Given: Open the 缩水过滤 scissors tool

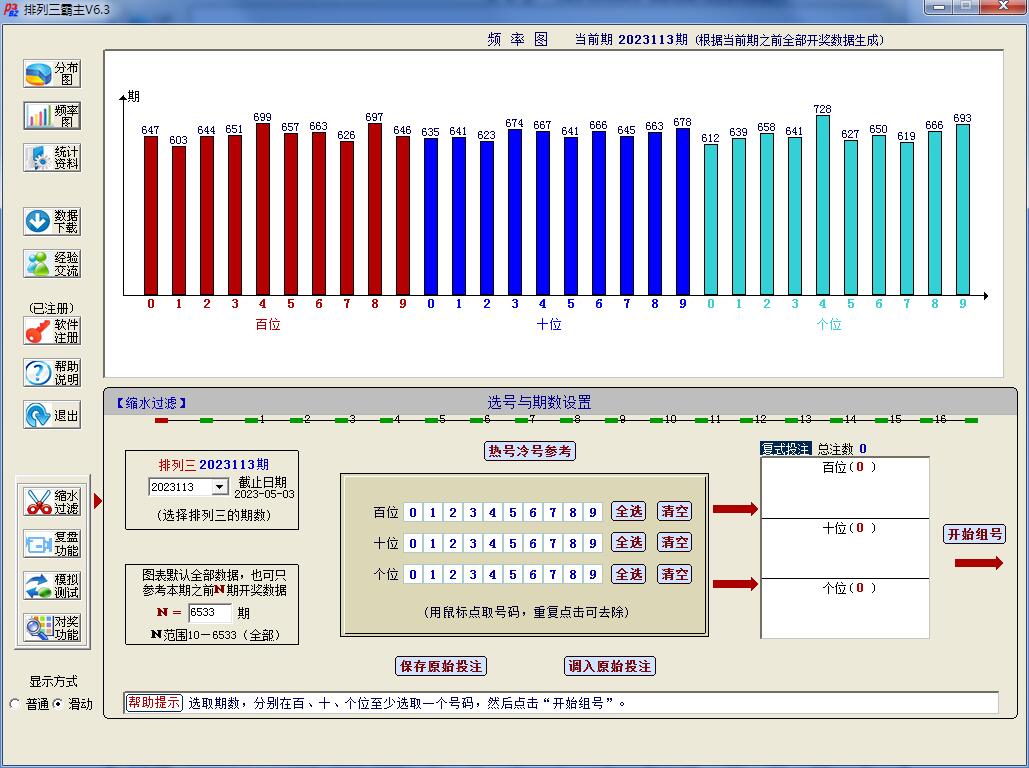Looking at the screenshot, I should click(x=52, y=502).
